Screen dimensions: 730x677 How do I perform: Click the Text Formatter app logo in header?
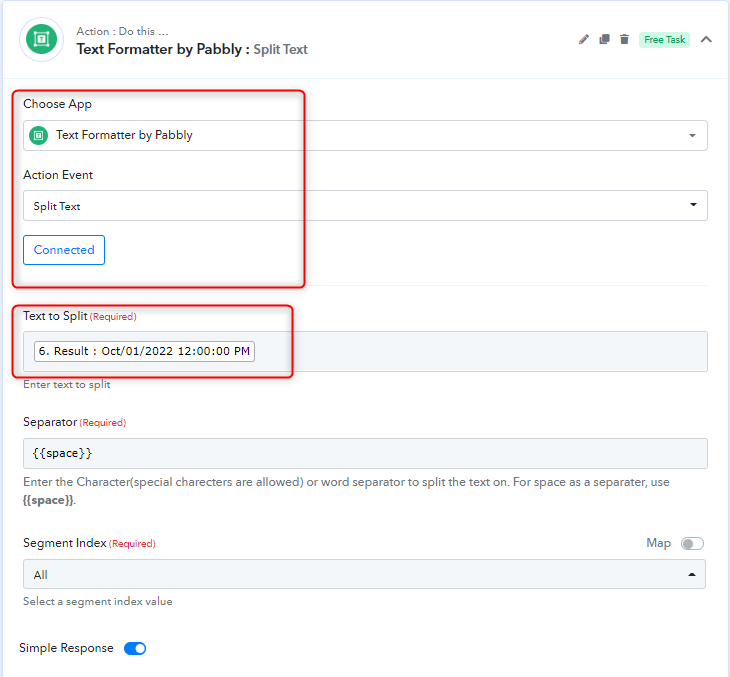click(x=41, y=40)
